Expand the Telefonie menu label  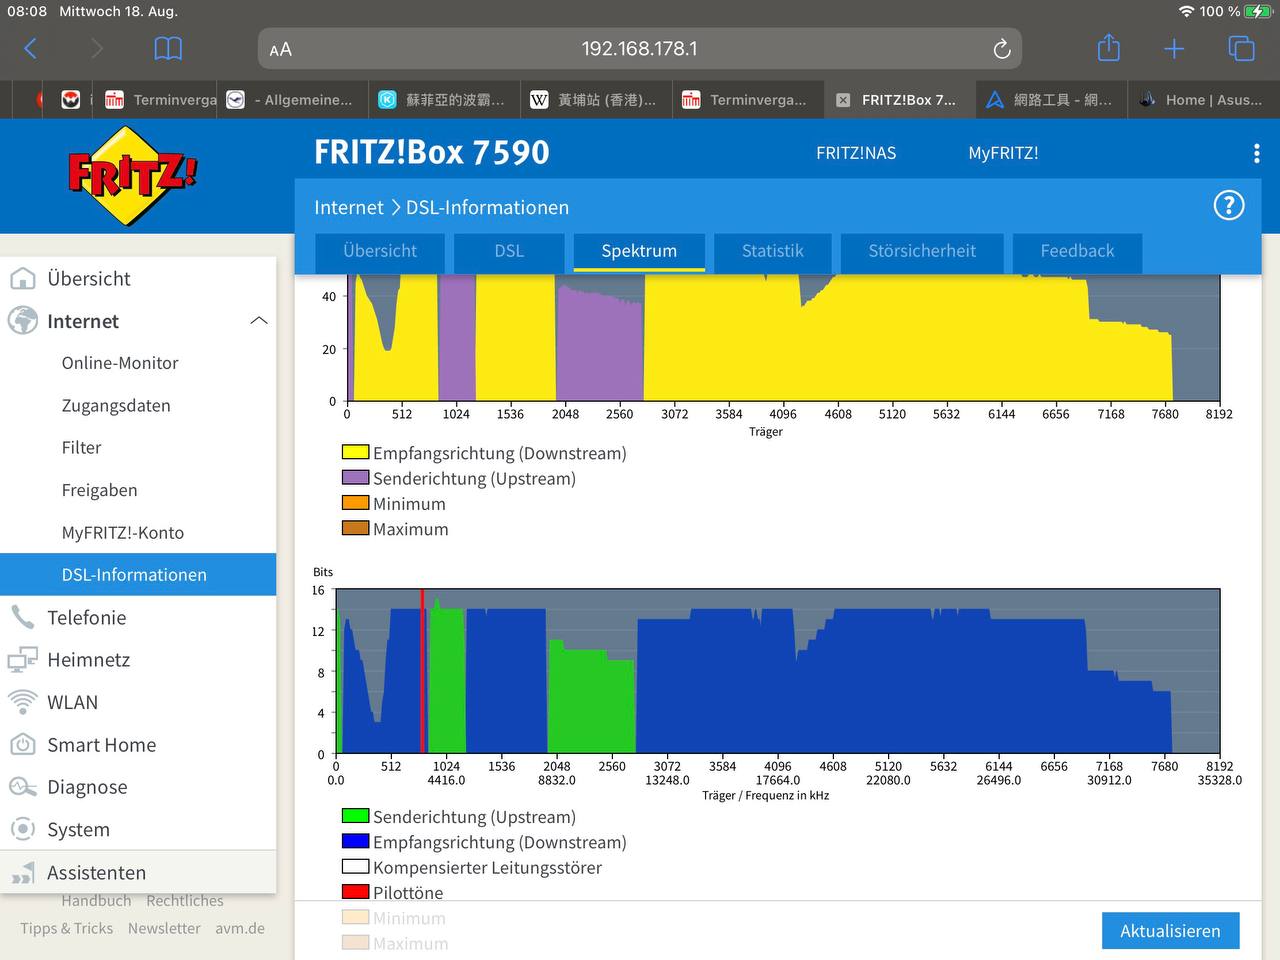coord(87,617)
